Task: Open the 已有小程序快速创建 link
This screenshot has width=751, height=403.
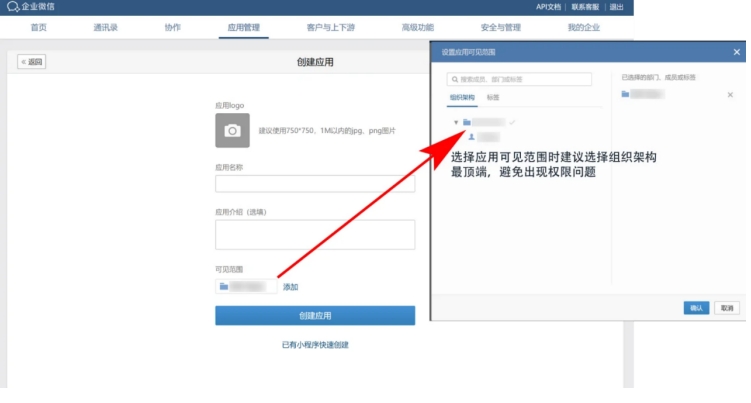Action: (x=314, y=345)
